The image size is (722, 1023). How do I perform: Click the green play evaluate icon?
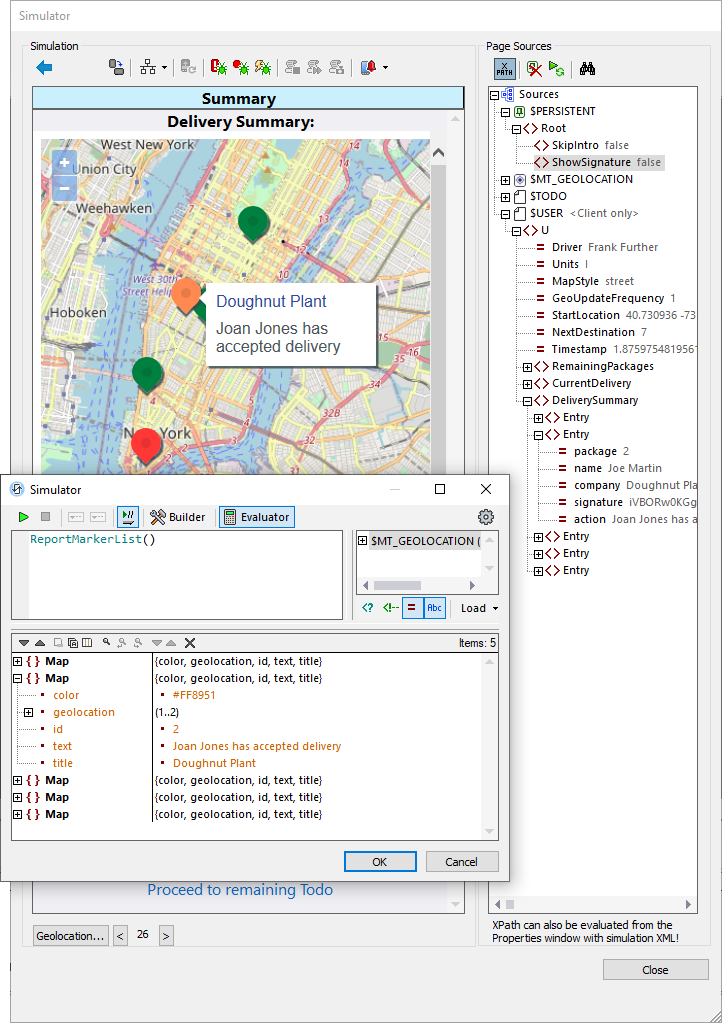23,517
